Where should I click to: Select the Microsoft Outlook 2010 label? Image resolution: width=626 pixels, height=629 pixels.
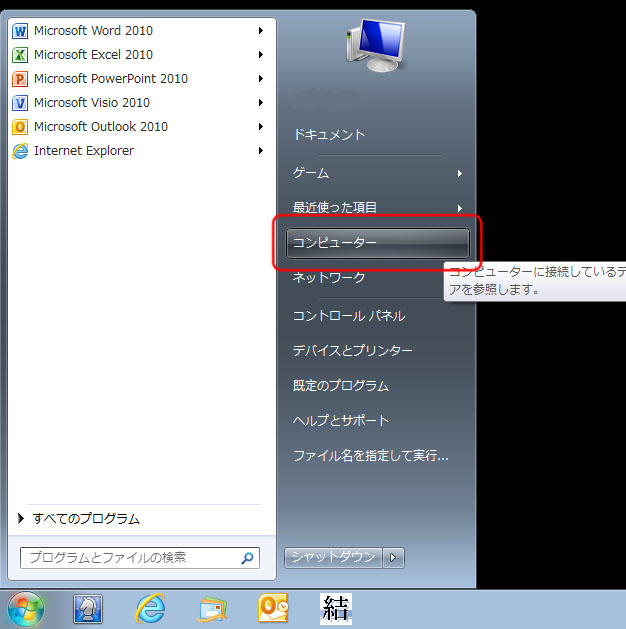coord(101,127)
